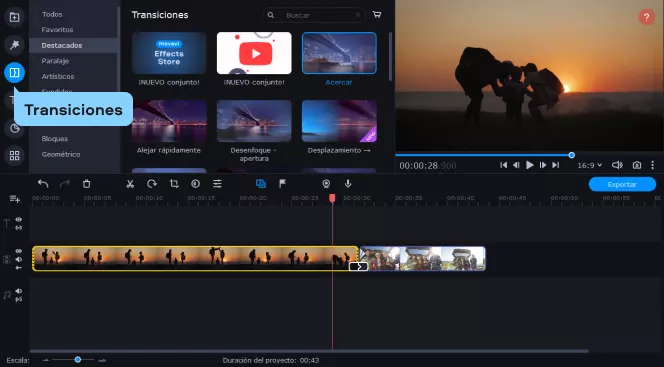Open the help question mark button
The image size is (664, 367).
(646, 17)
